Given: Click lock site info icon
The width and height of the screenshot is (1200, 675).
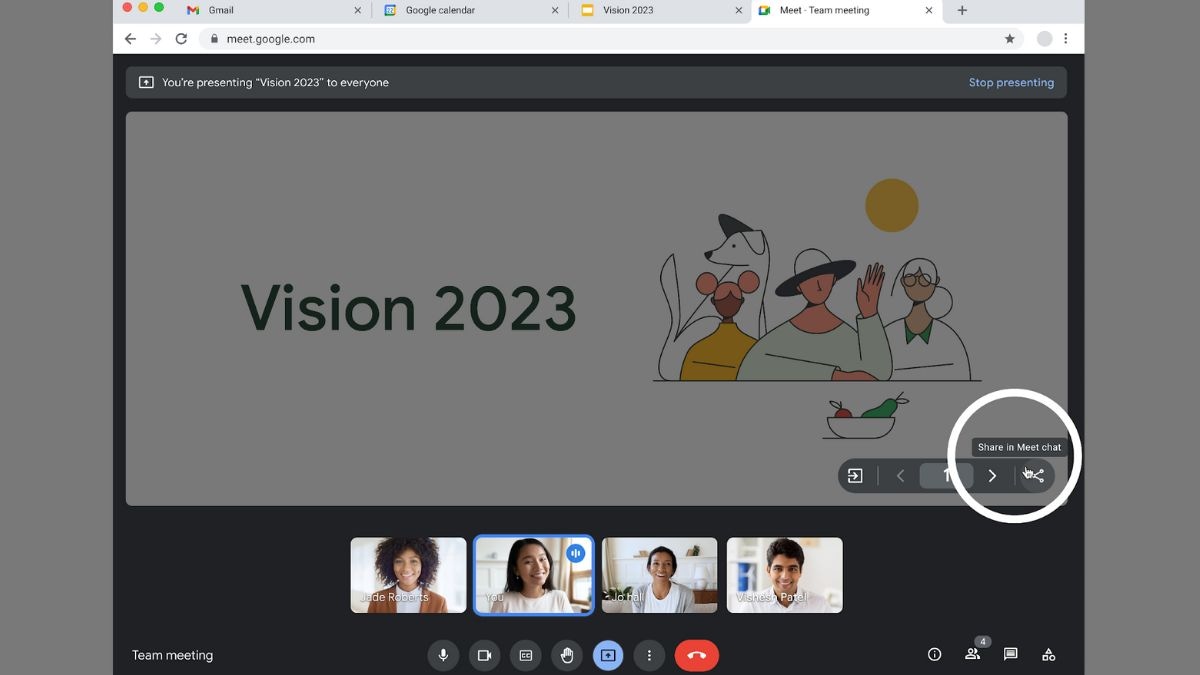Looking at the screenshot, I should [214, 39].
